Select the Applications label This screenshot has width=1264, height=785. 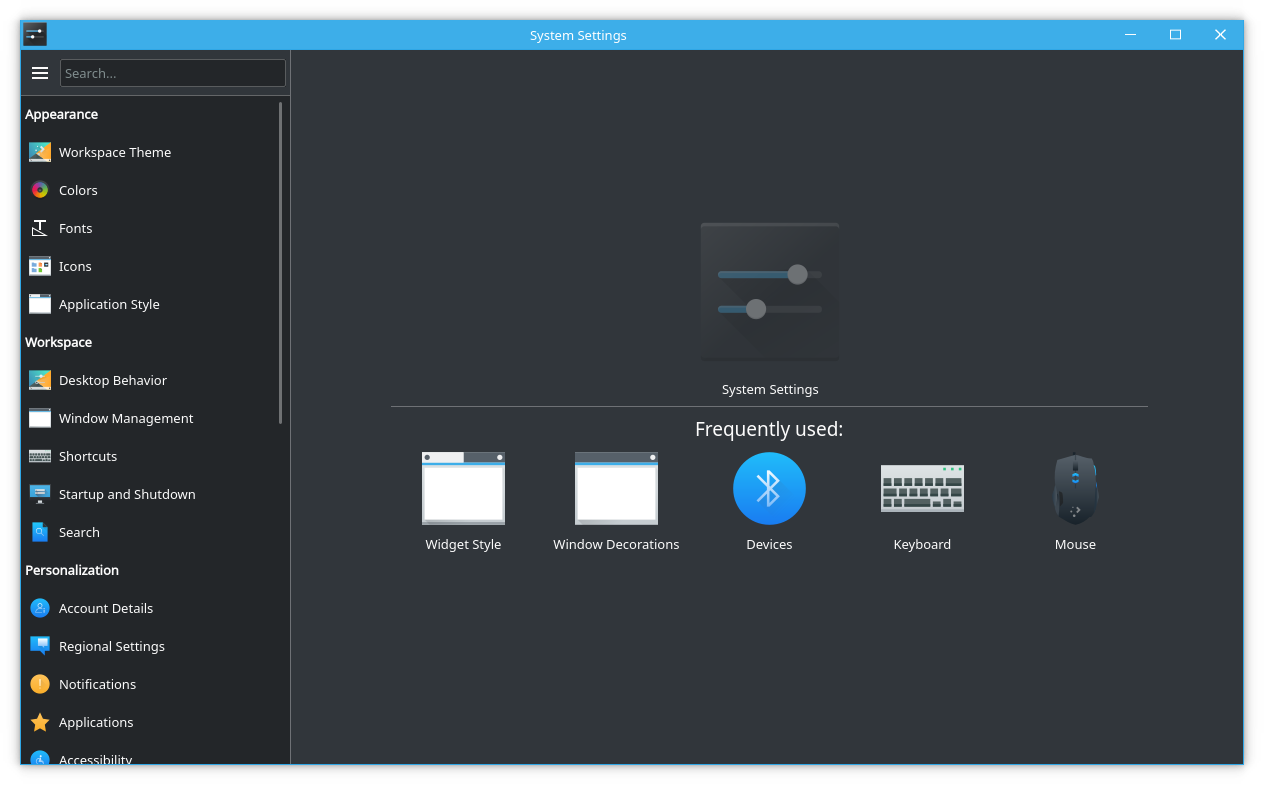coord(96,722)
